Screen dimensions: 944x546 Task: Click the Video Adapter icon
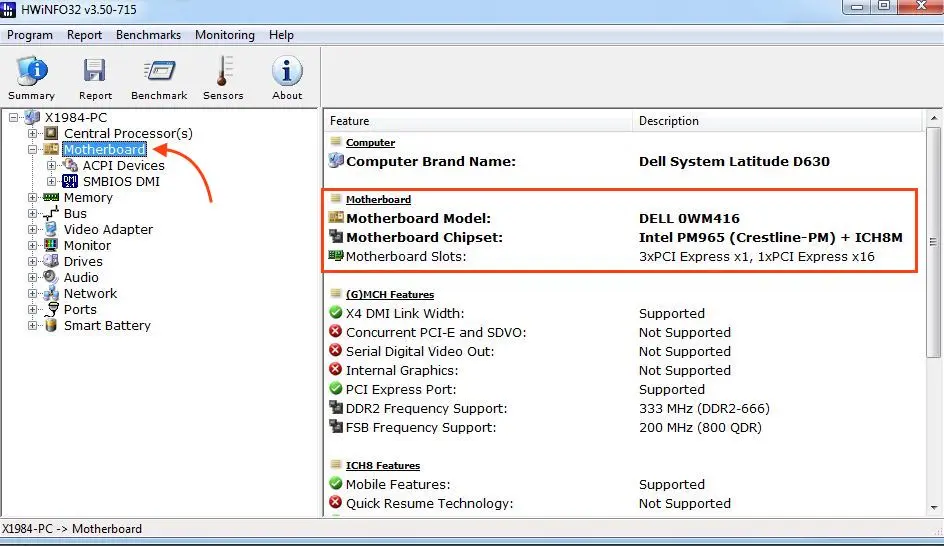coord(51,229)
